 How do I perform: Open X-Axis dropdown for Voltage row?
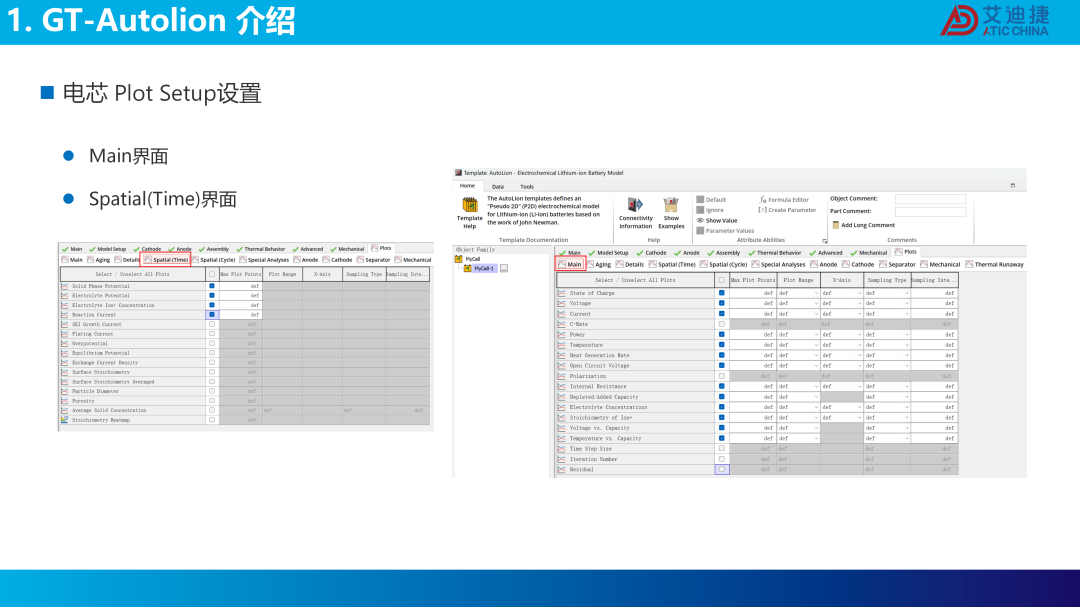tap(860, 303)
